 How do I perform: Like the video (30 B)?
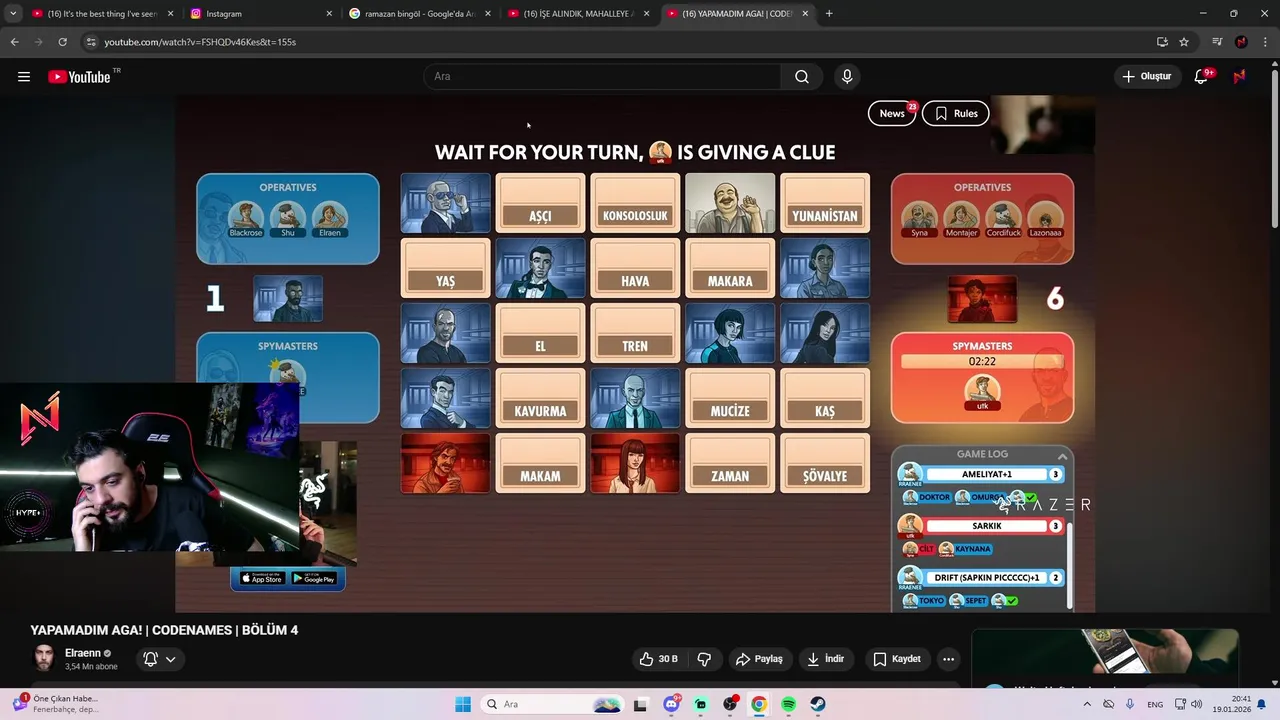coord(658,659)
